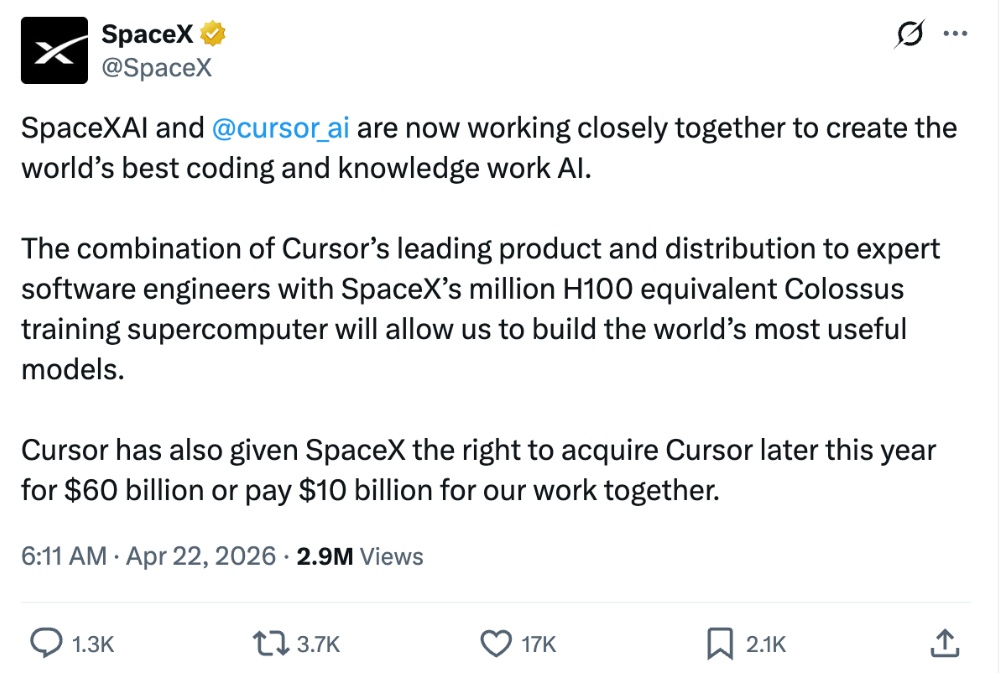The height and width of the screenshot is (673, 1000).
Task: Open the @cursor_ai mention link
Action: point(281,129)
